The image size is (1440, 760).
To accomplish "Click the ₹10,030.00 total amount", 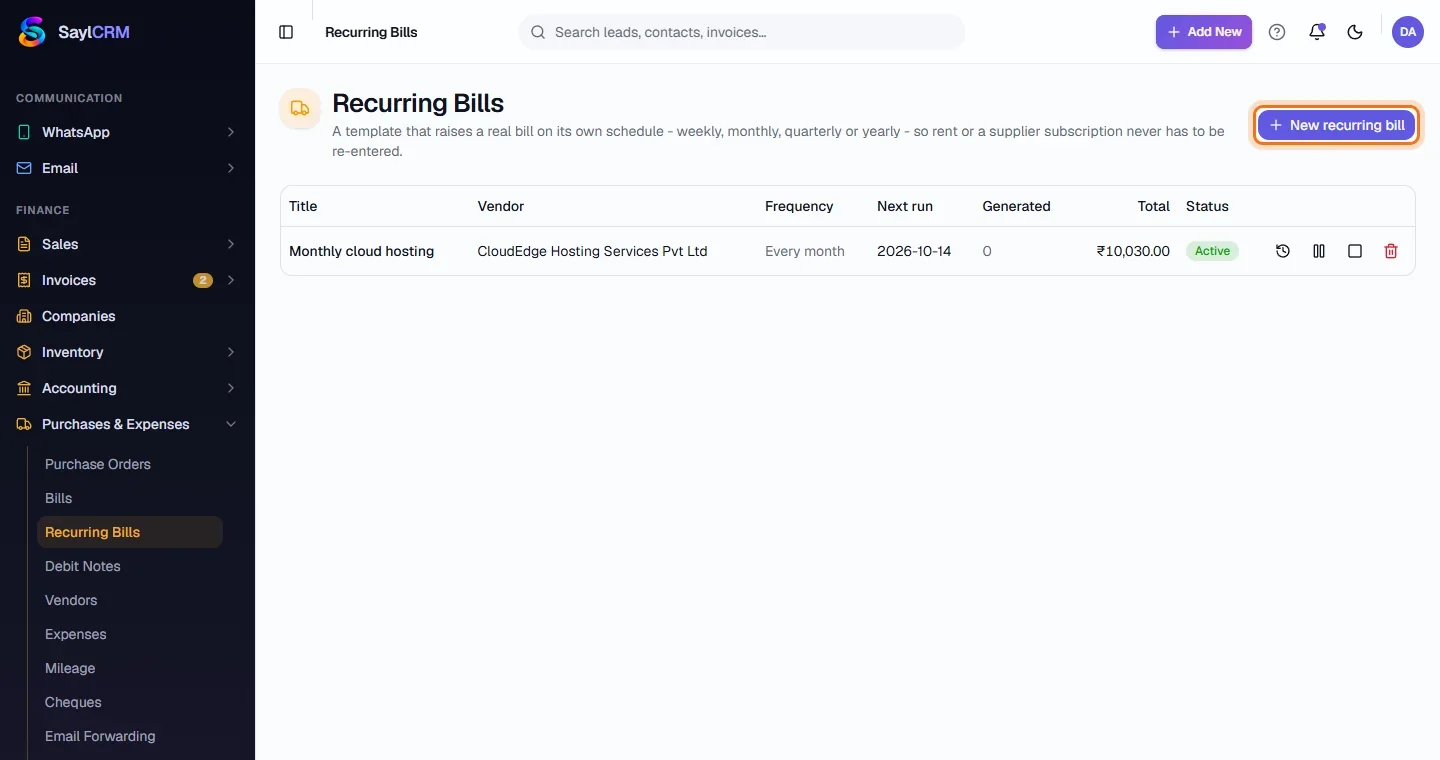I will (1133, 251).
